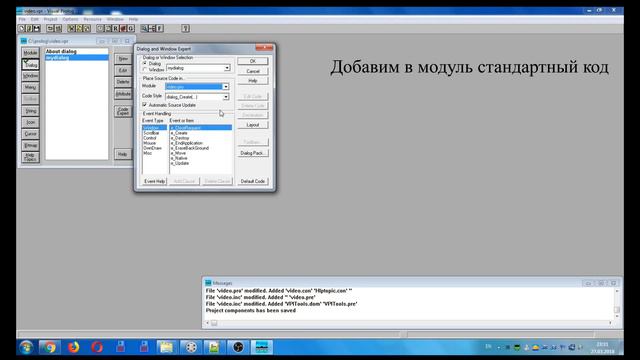This screenshot has width=640, height=360.
Task: Open the Options menu
Action: 70,19
